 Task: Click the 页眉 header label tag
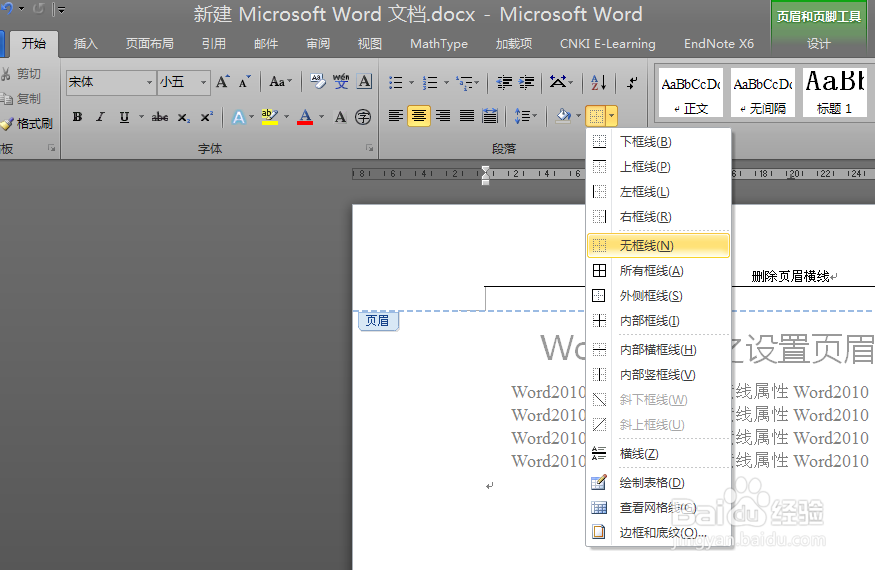coord(378,320)
